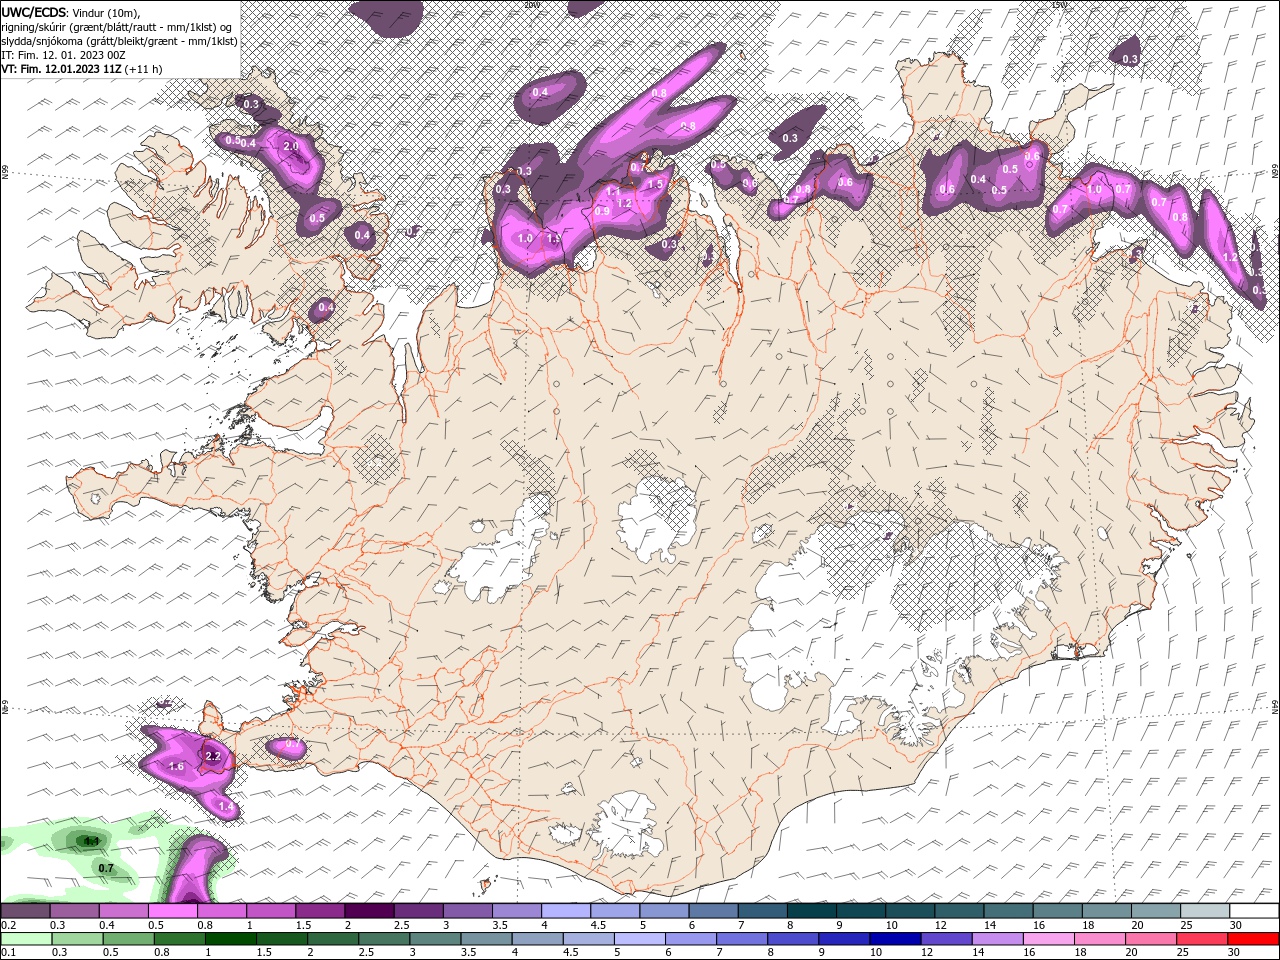
Task: Click the 0.2 label on the purple scale
Action: click(8, 925)
